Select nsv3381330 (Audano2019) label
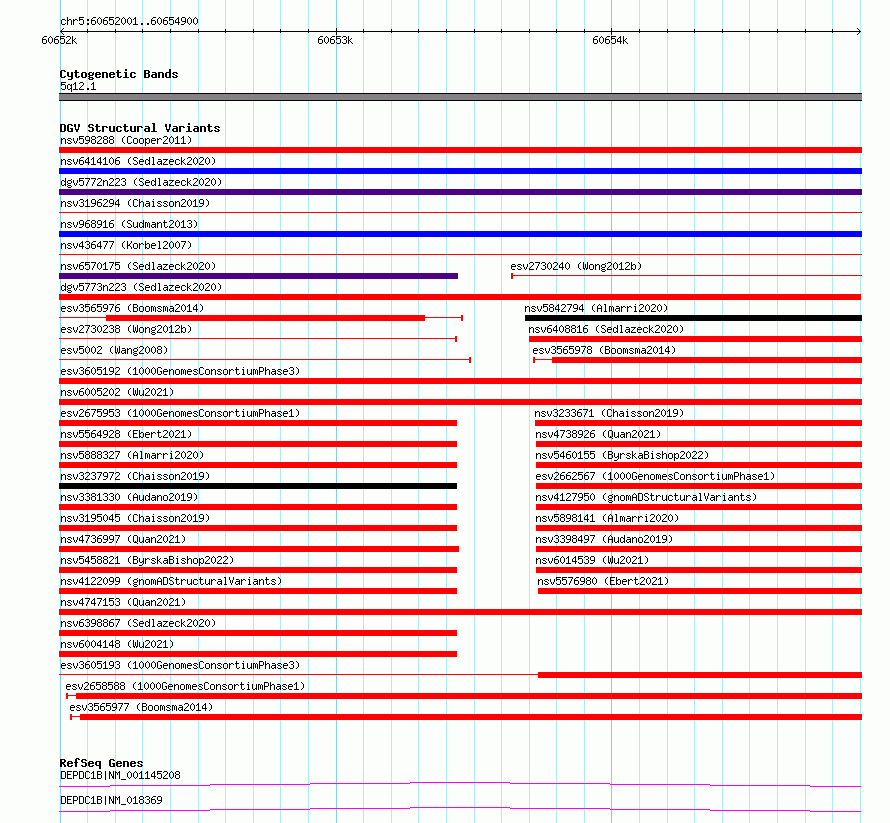Image resolution: width=890 pixels, height=823 pixels. click(x=129, y=497)
